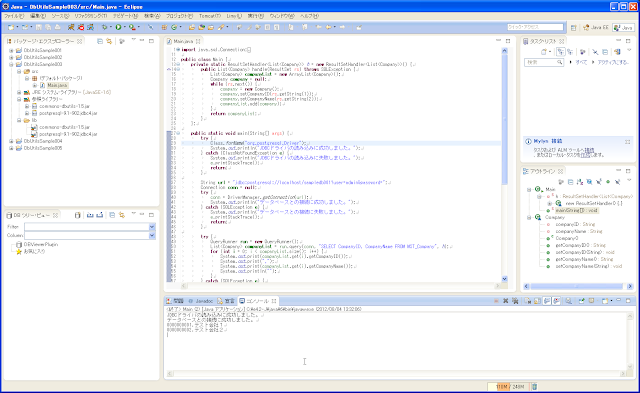Click the Debug bug icon in toolbar
Viewport: 640px width, 393px height.
(x=105, y=27)
